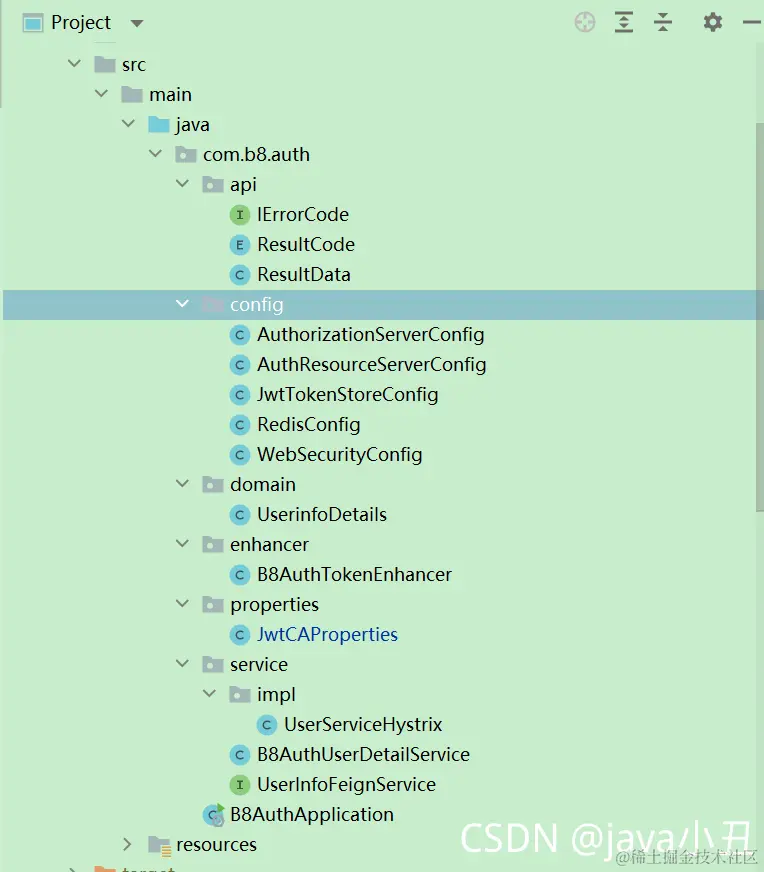This screenshot has height=872, width=764.
Task: Click the class icon beside ResultData
Action: 240,275
